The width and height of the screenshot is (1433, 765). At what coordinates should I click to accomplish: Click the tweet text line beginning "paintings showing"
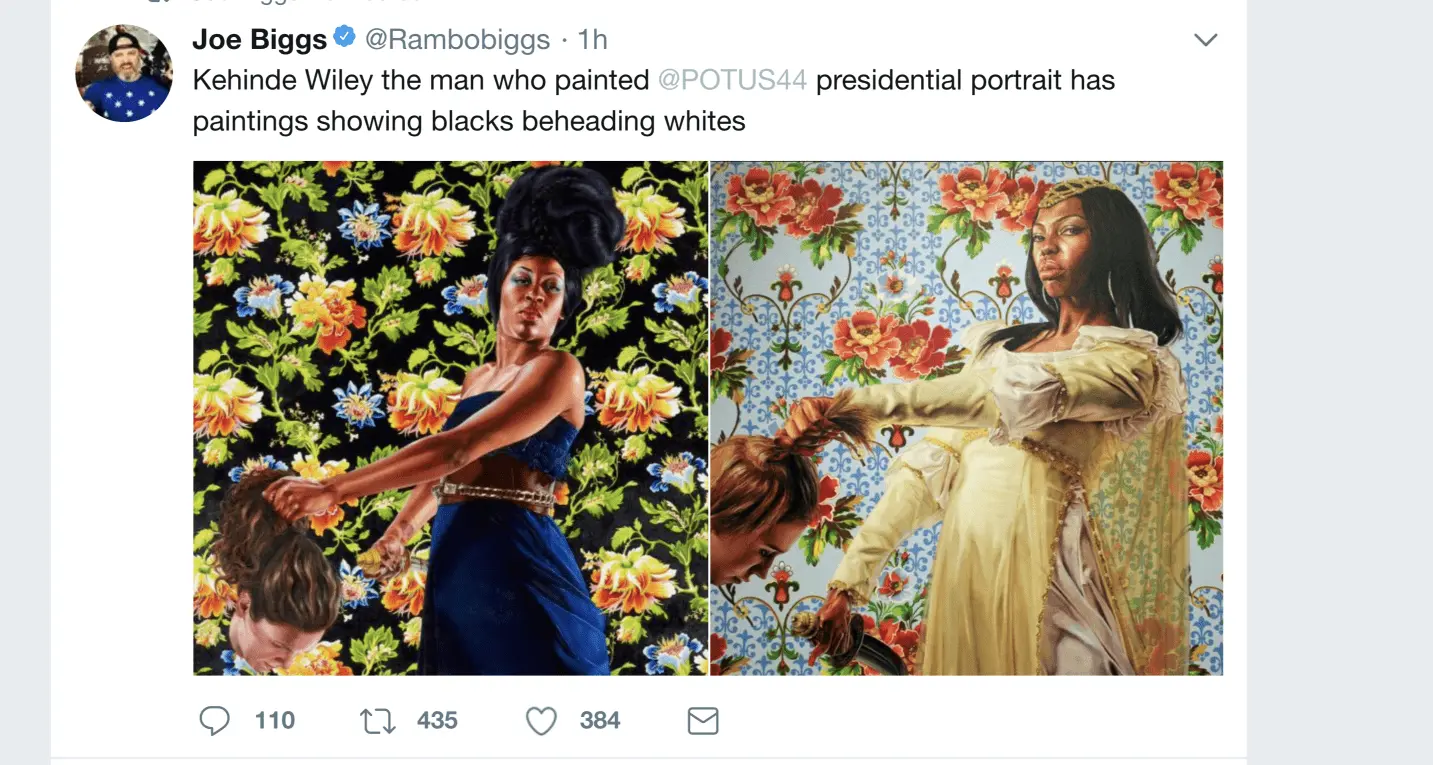[468, 121]
